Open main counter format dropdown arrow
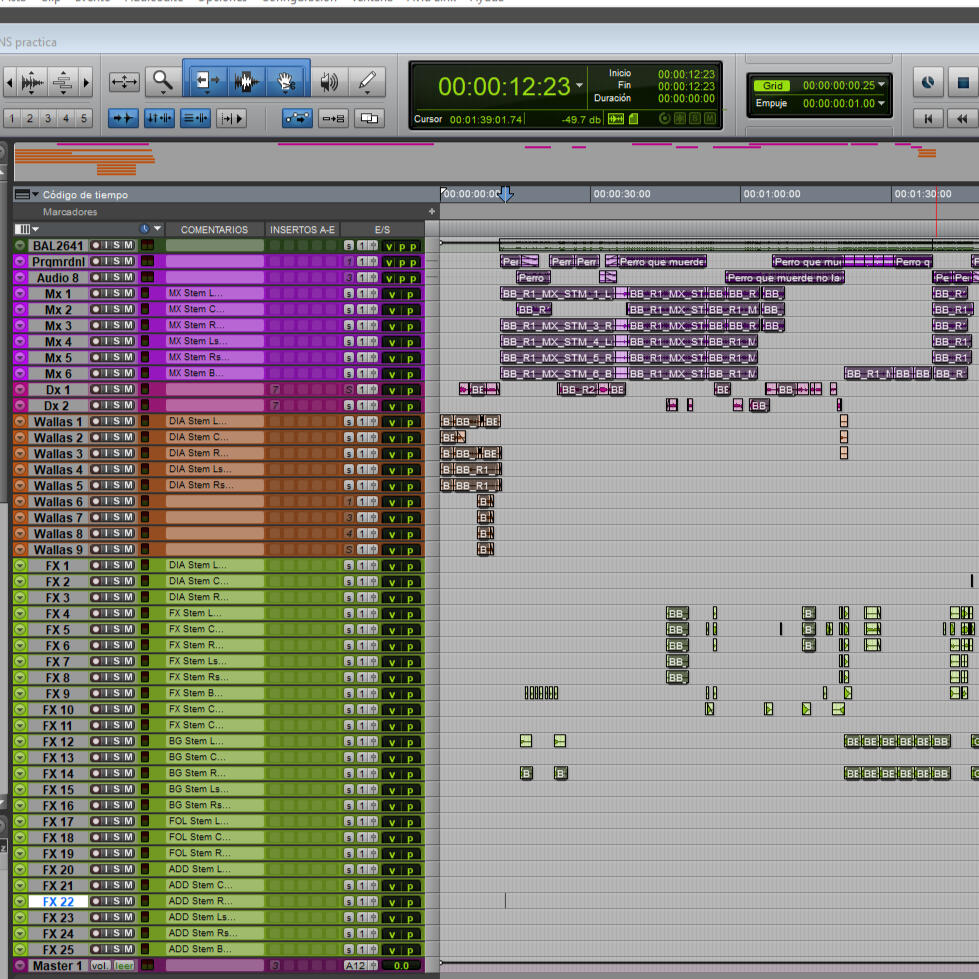This screenshot has height=979, width=979. (579, 86)
